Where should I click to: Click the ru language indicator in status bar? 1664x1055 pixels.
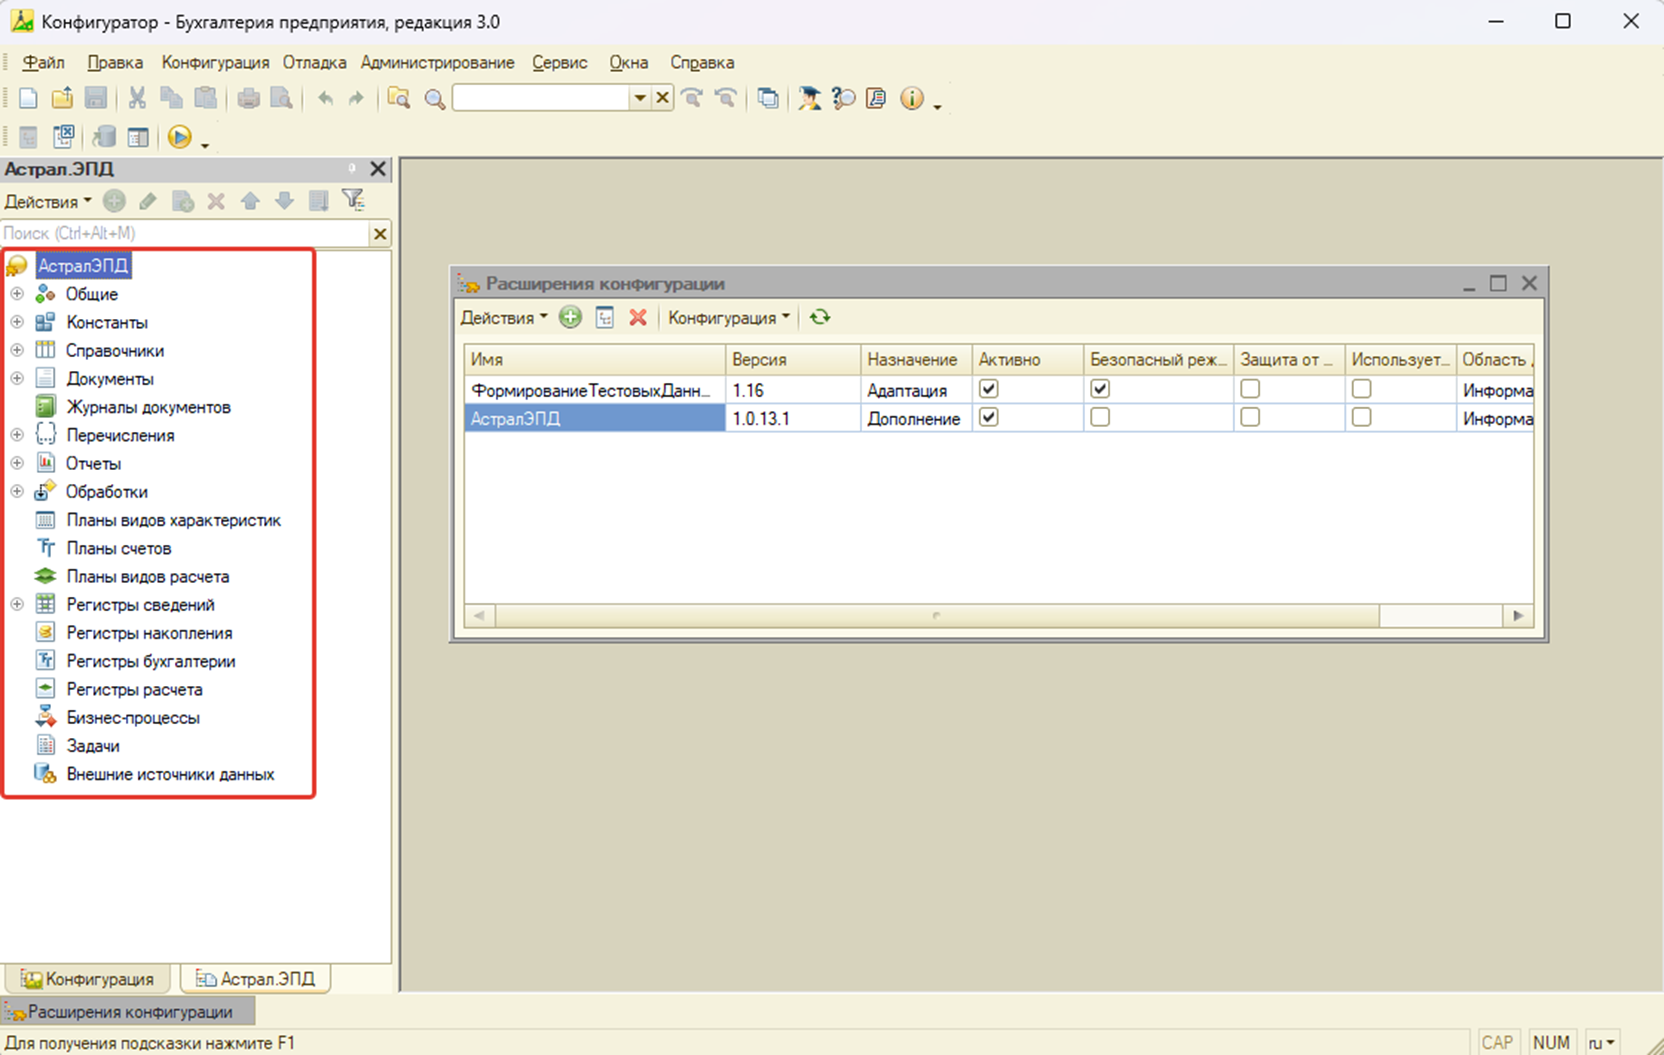pyautogui.click(x=1601, y=1043)
